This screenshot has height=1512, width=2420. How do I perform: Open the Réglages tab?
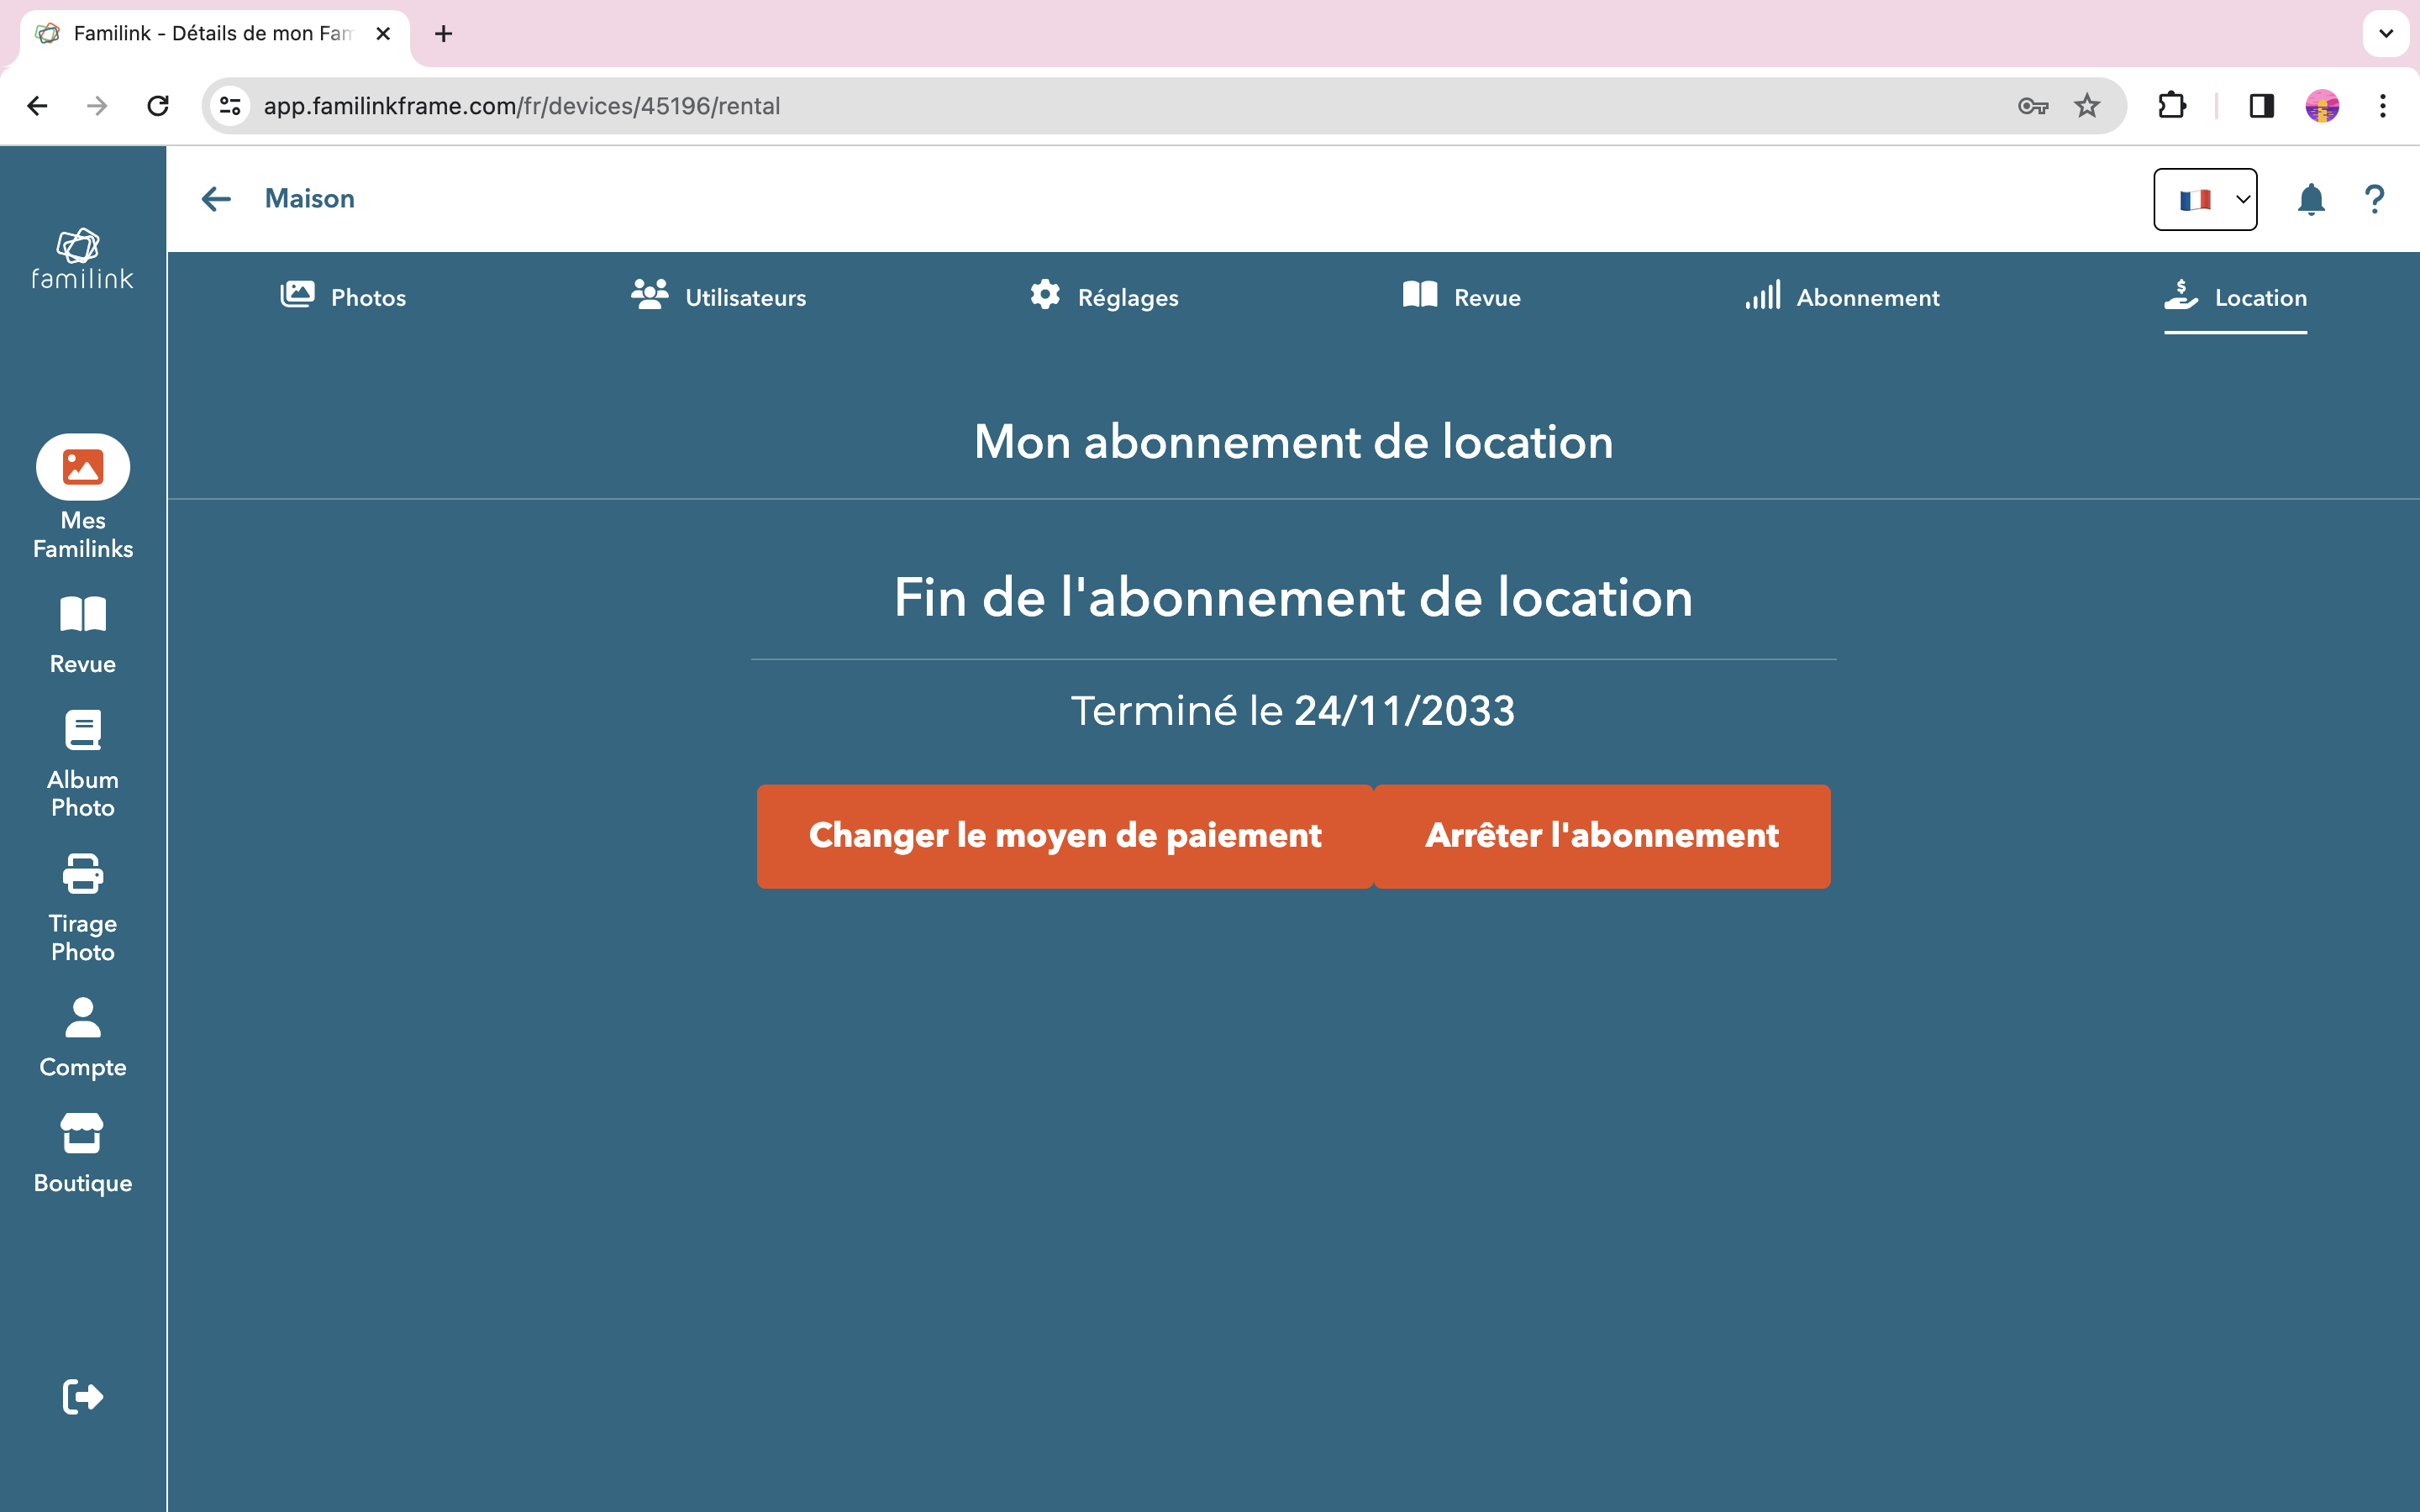[1104, 297]
